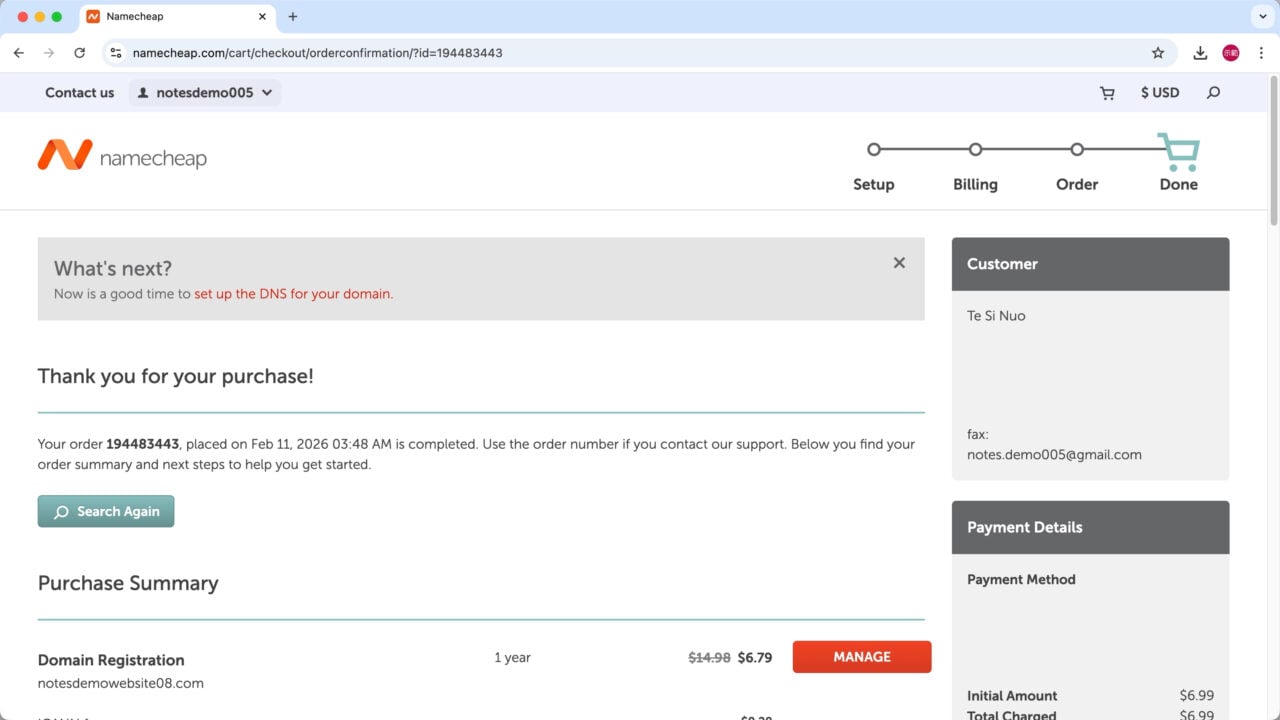Open site search via the magnifier icon
This screenshot has width=1280, height=720.
(1211, 92)
